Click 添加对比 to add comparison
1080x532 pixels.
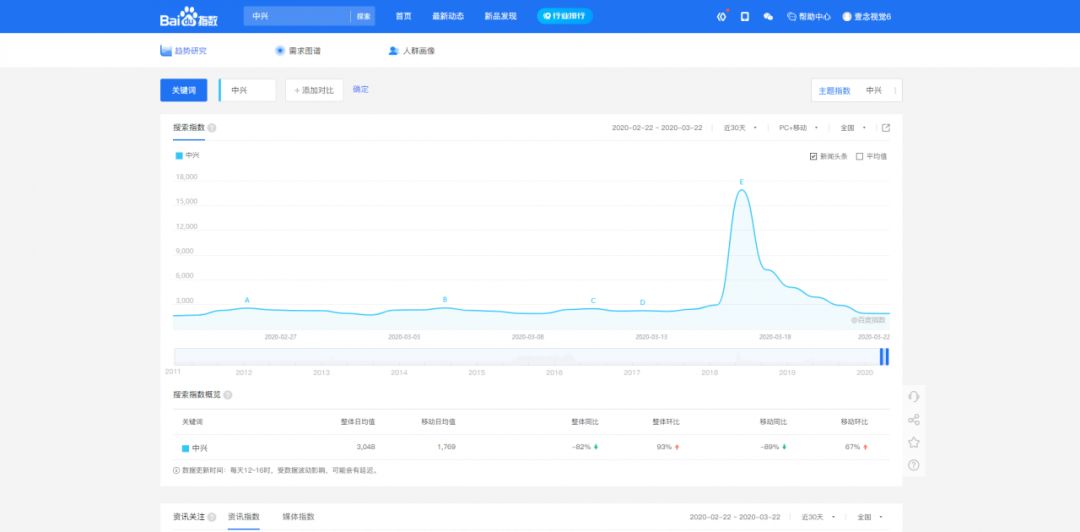pos(314,90)
